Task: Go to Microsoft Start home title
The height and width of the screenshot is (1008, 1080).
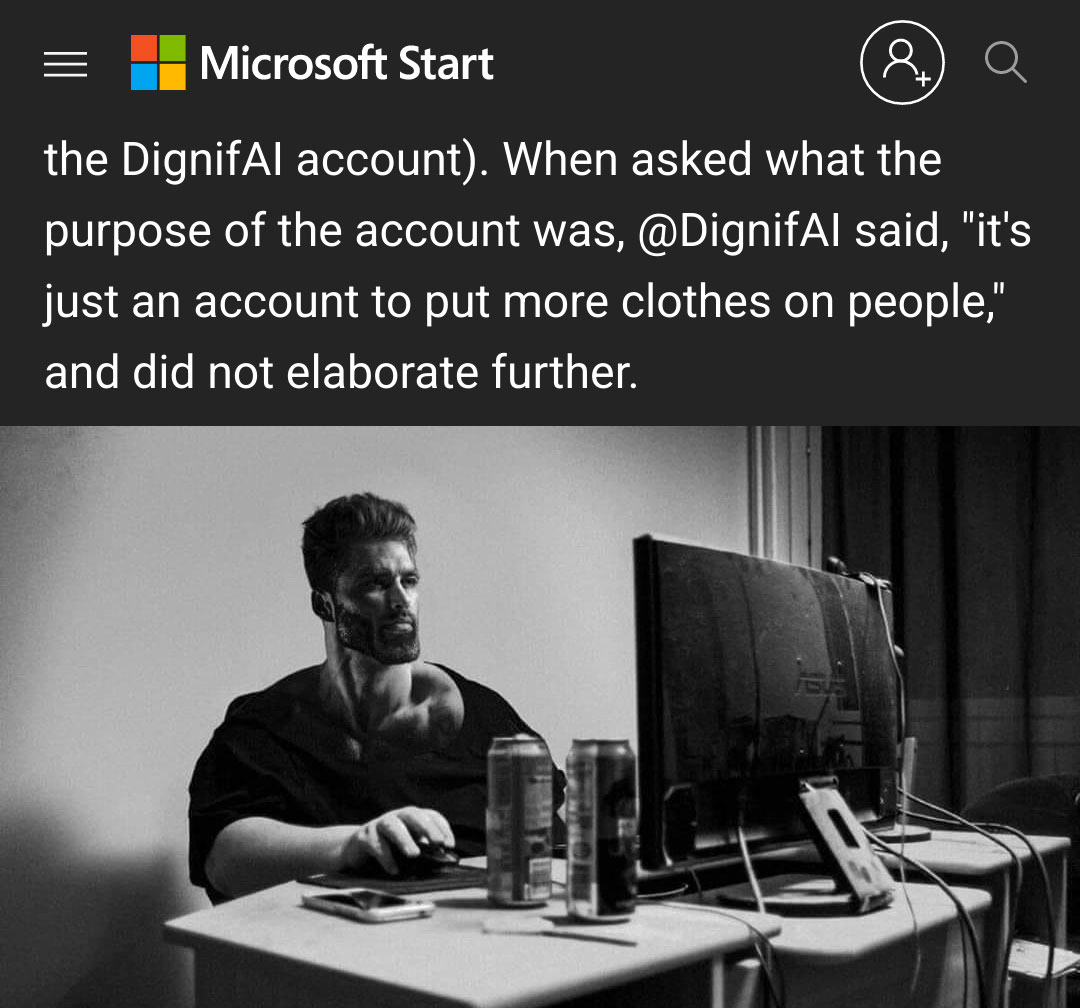Action: tap(346, 63)
